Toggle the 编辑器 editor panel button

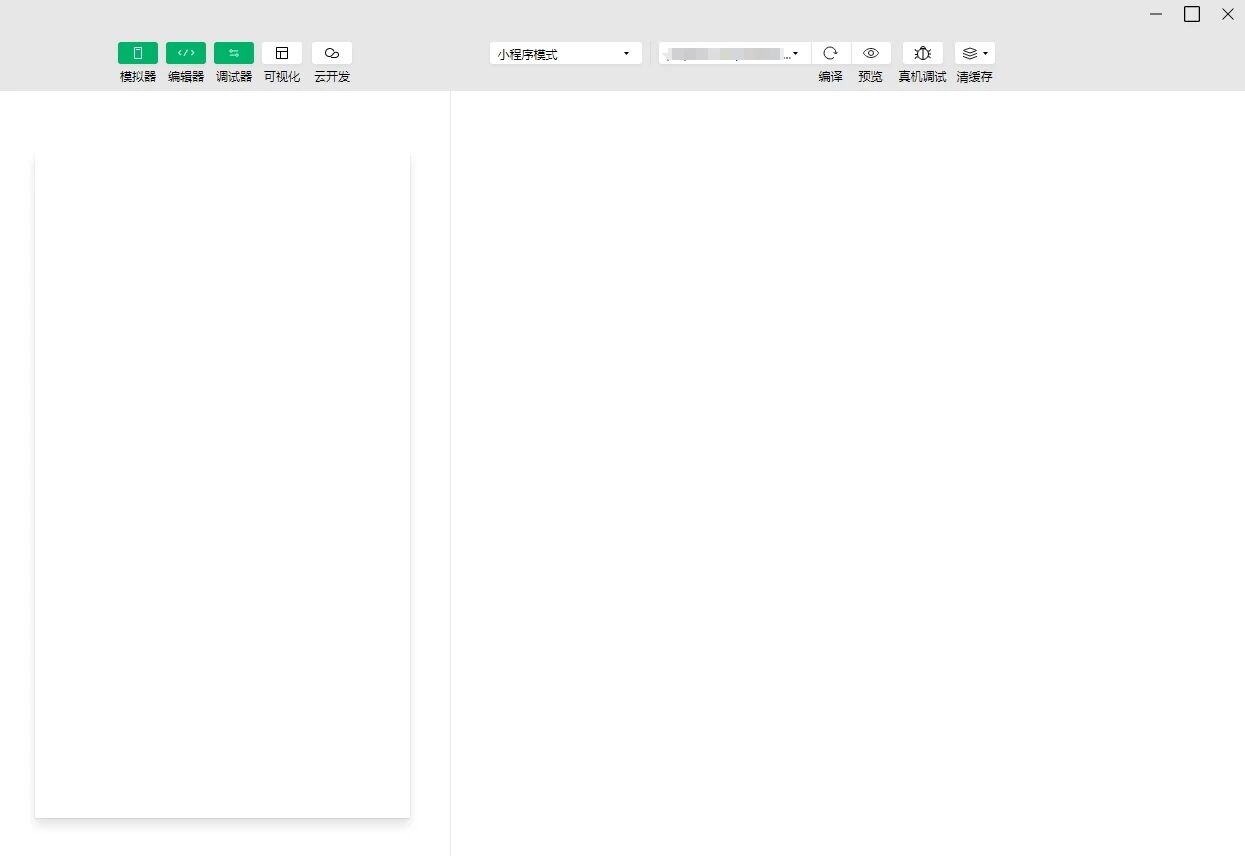click(x=186, y=53)
